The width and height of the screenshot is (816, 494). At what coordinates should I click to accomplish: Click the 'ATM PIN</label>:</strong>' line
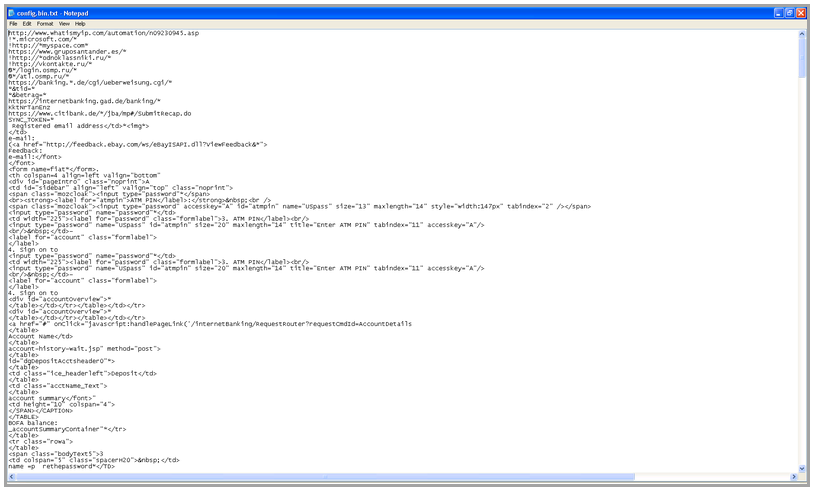139,200
